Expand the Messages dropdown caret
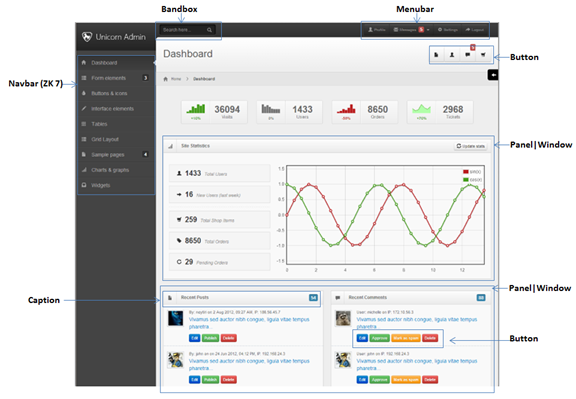The width and height of the screenshot is (576, 399). (x=428, y=30)
